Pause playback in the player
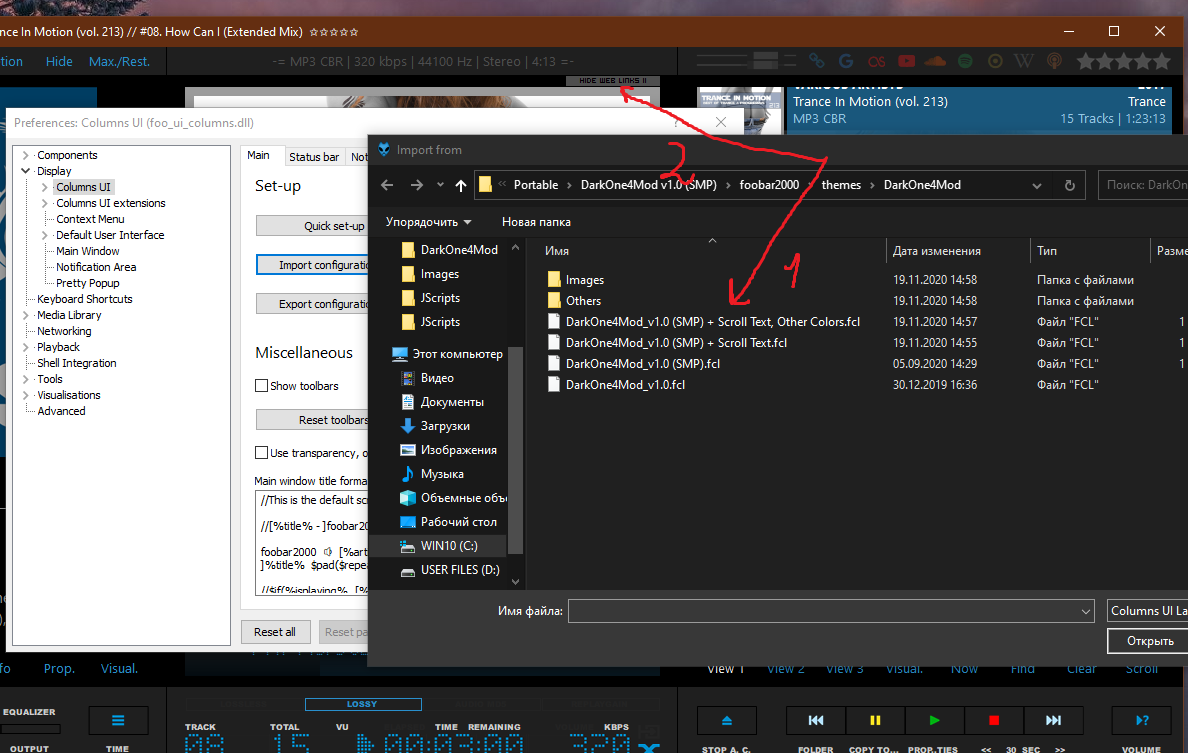The width and height of the screenshot is (1188, 753). pyautogui.click(x=875, y=720)
